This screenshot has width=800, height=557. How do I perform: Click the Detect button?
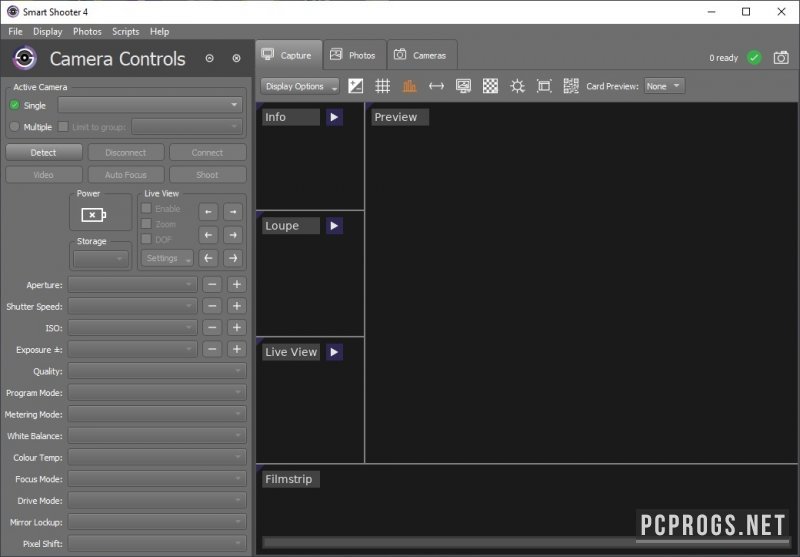coord(43,153)
